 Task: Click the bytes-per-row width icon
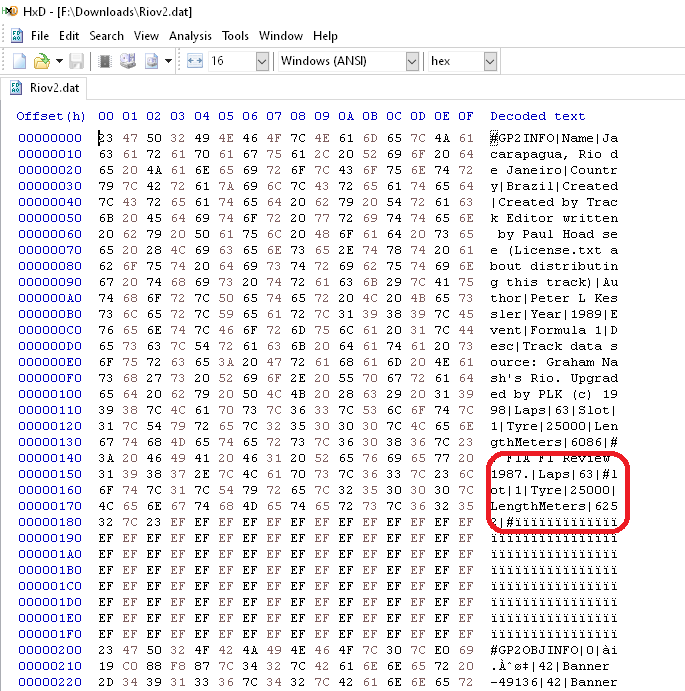point(195,61)
